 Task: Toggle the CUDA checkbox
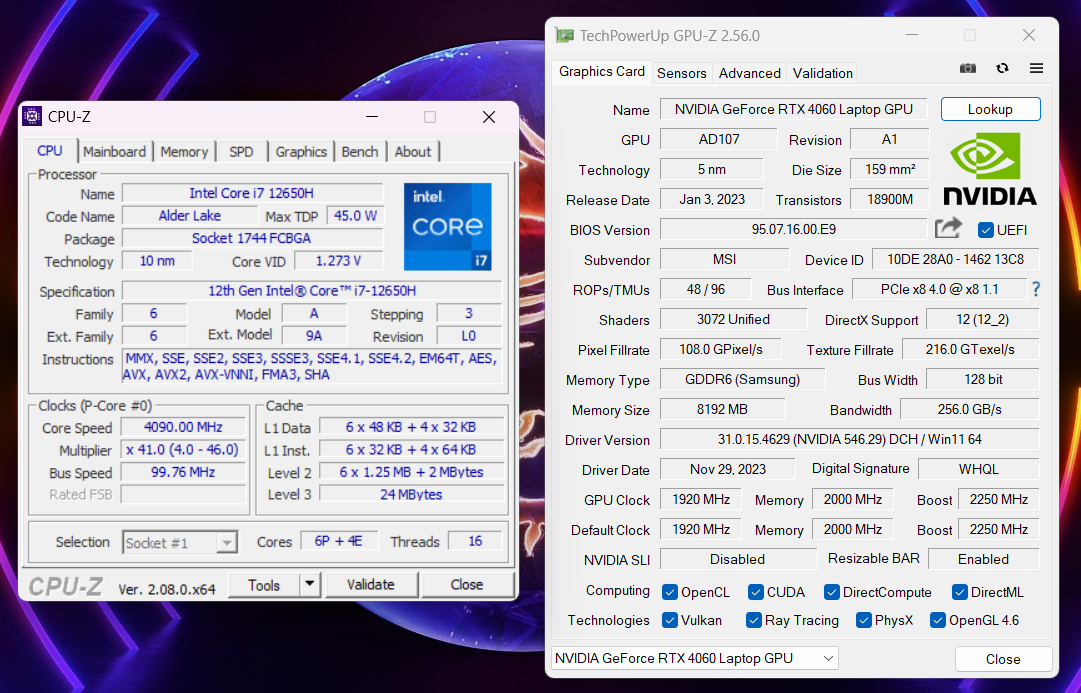756,592
